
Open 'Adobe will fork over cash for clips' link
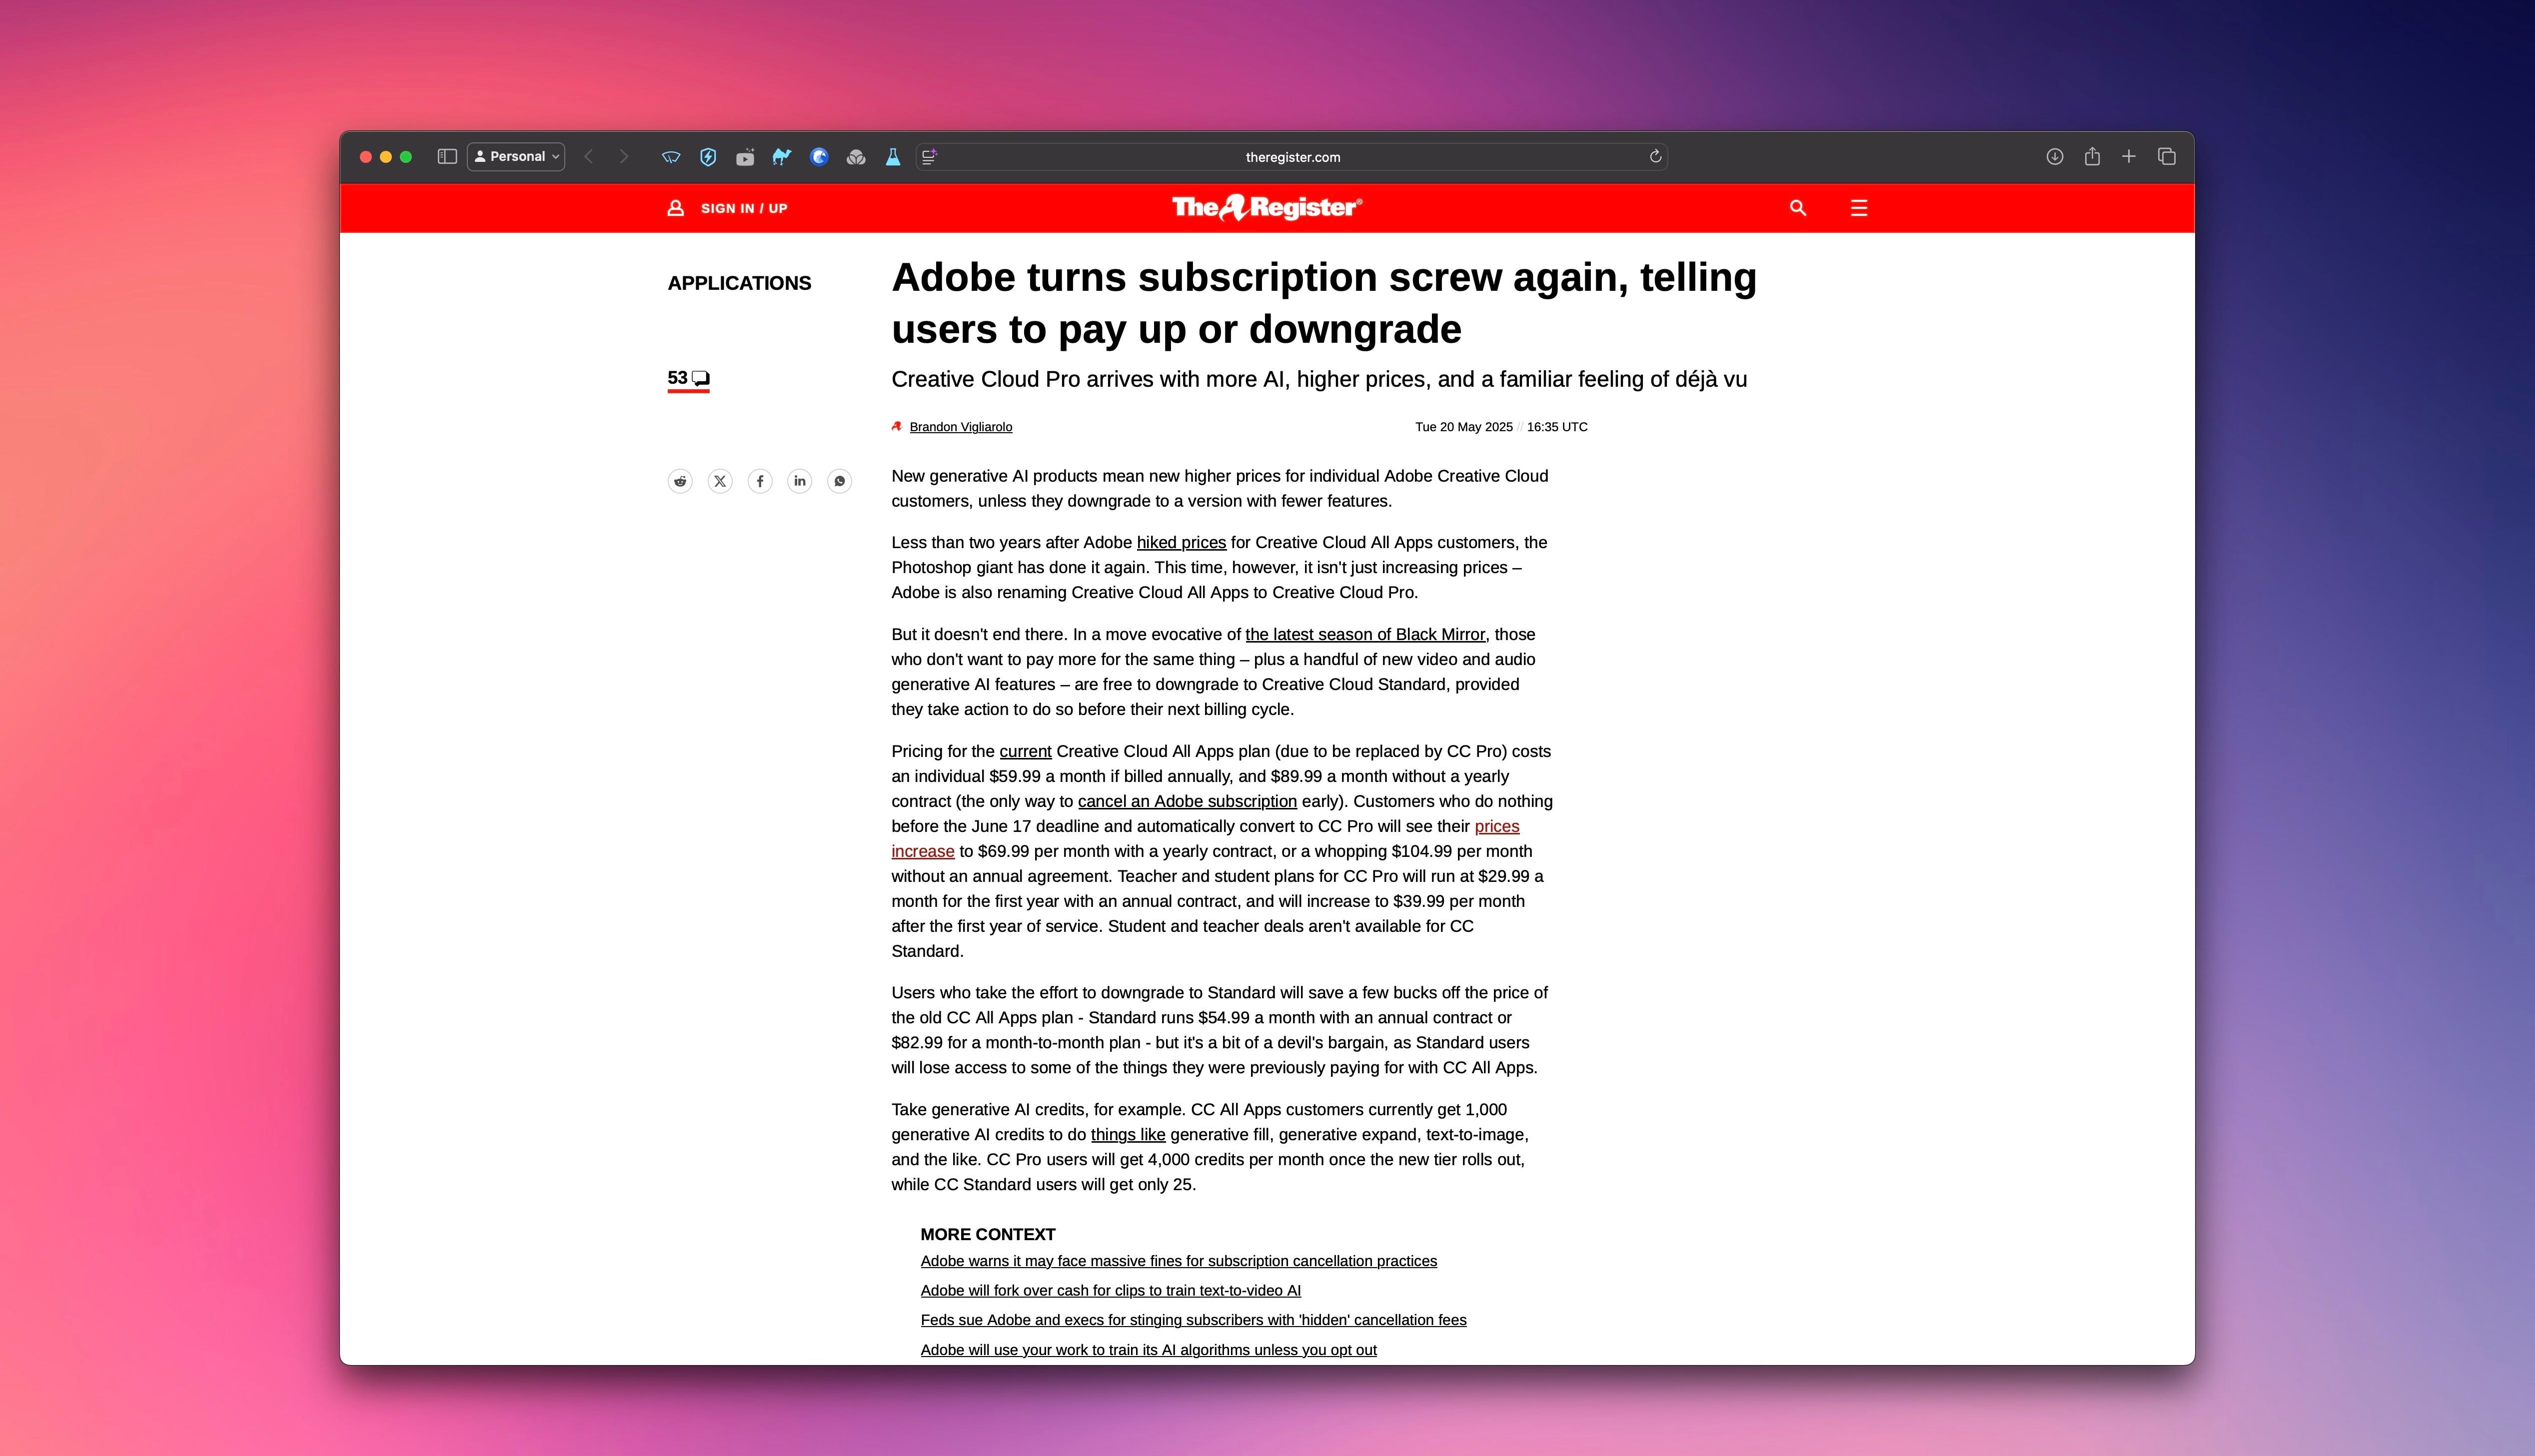click(x=1110, y=1290)
